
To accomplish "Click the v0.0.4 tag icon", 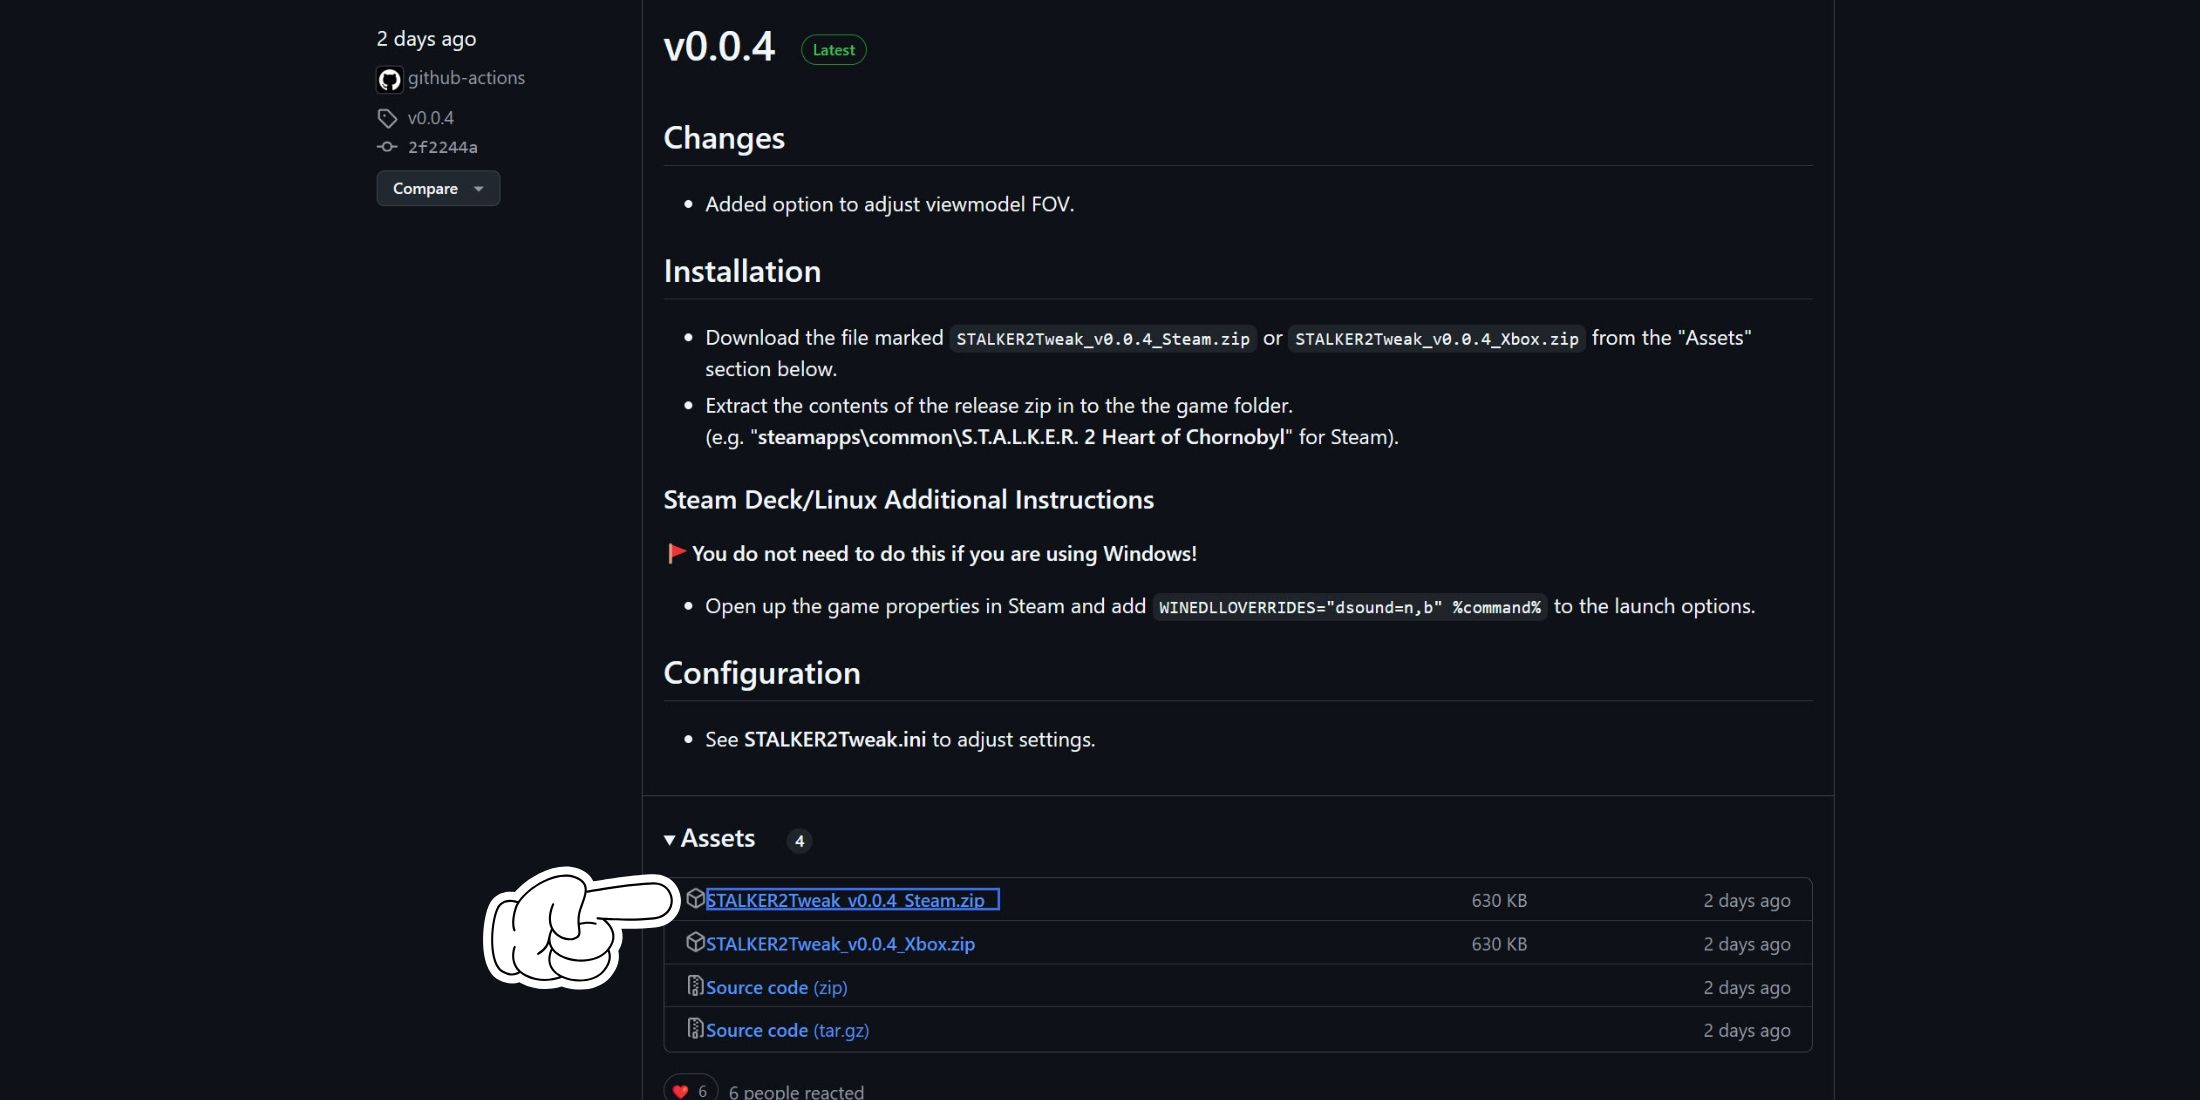I will click(x=387, y=118).
